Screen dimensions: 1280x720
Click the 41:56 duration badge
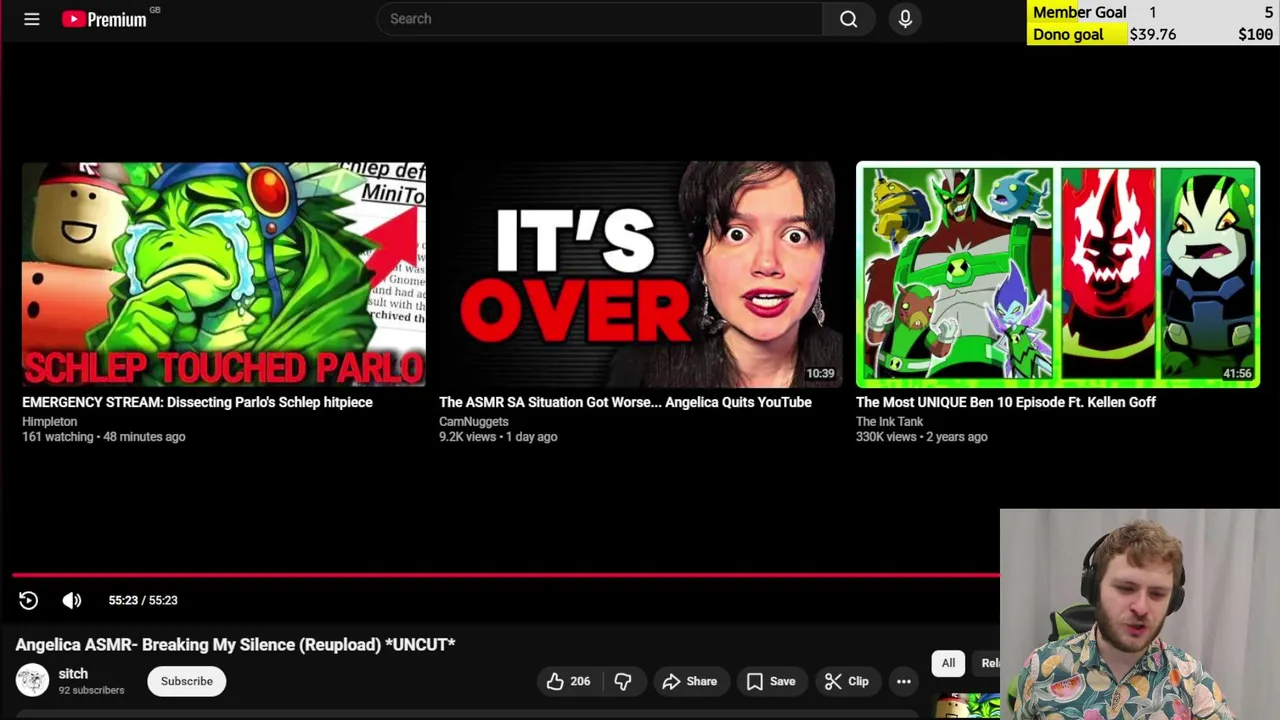click(1237, 373)
